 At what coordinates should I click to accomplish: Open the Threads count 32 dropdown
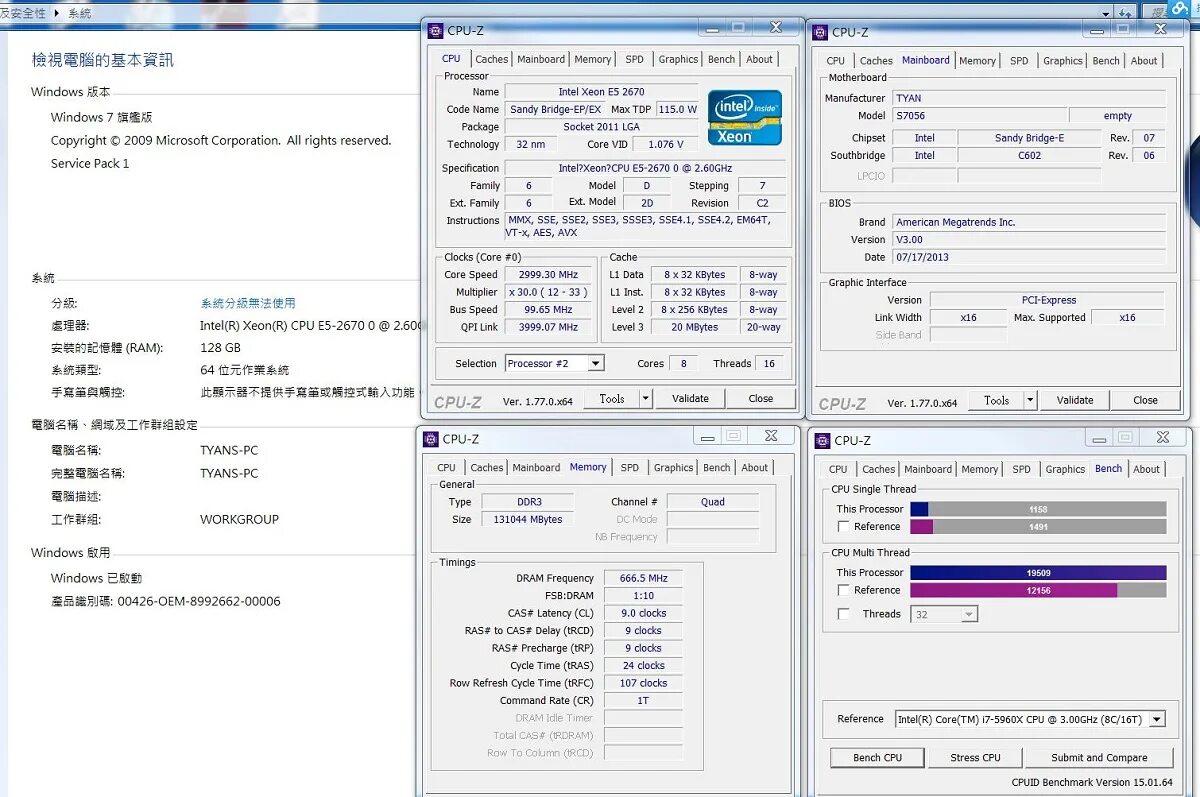(x=944, y=614)
